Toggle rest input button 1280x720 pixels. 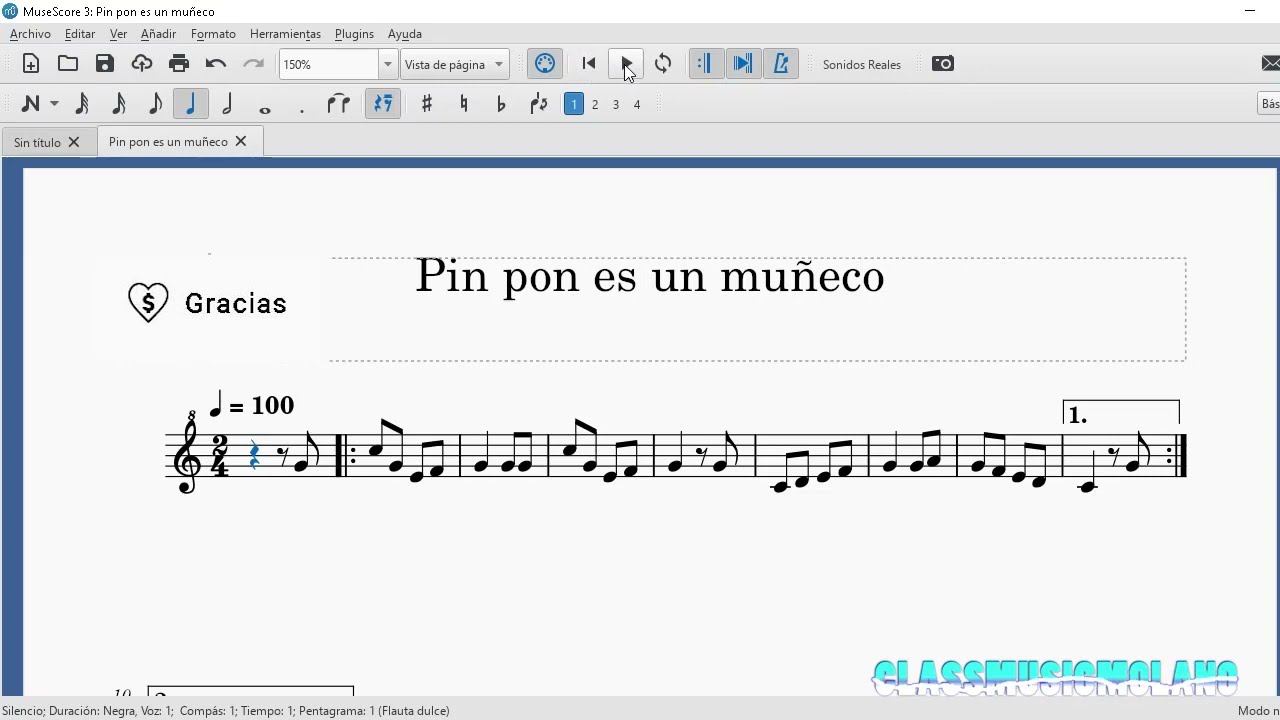pyautogui.click(x=383, y=104)
